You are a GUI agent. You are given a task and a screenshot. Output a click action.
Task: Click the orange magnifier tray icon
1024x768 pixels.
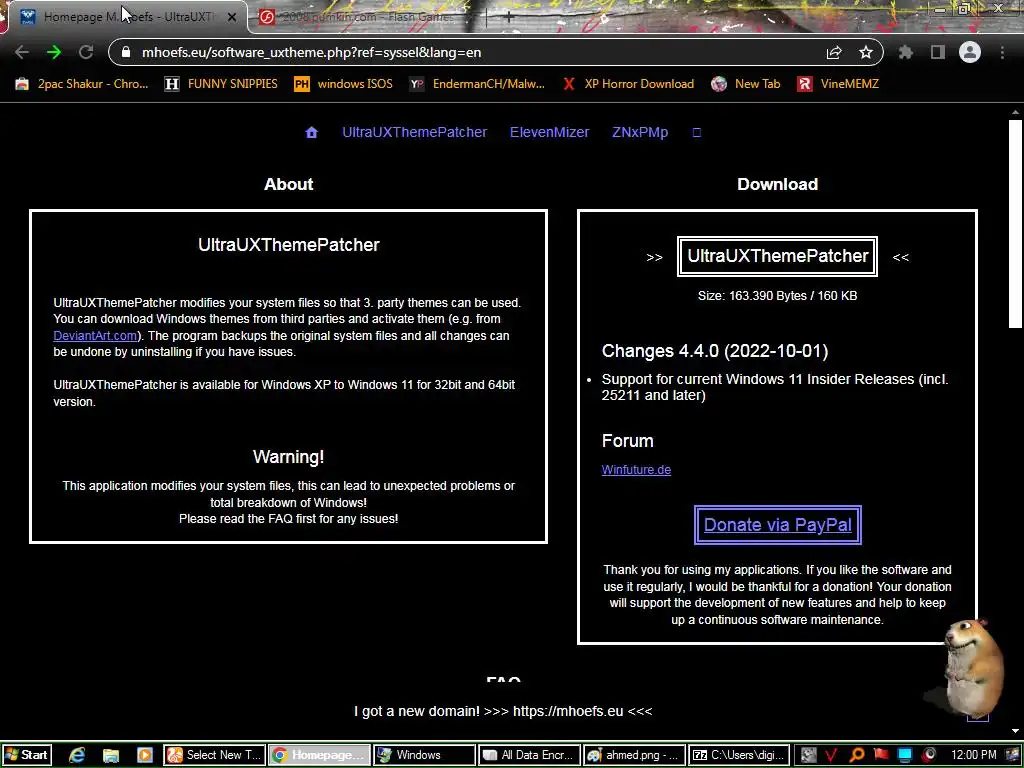tap(857, 755)
